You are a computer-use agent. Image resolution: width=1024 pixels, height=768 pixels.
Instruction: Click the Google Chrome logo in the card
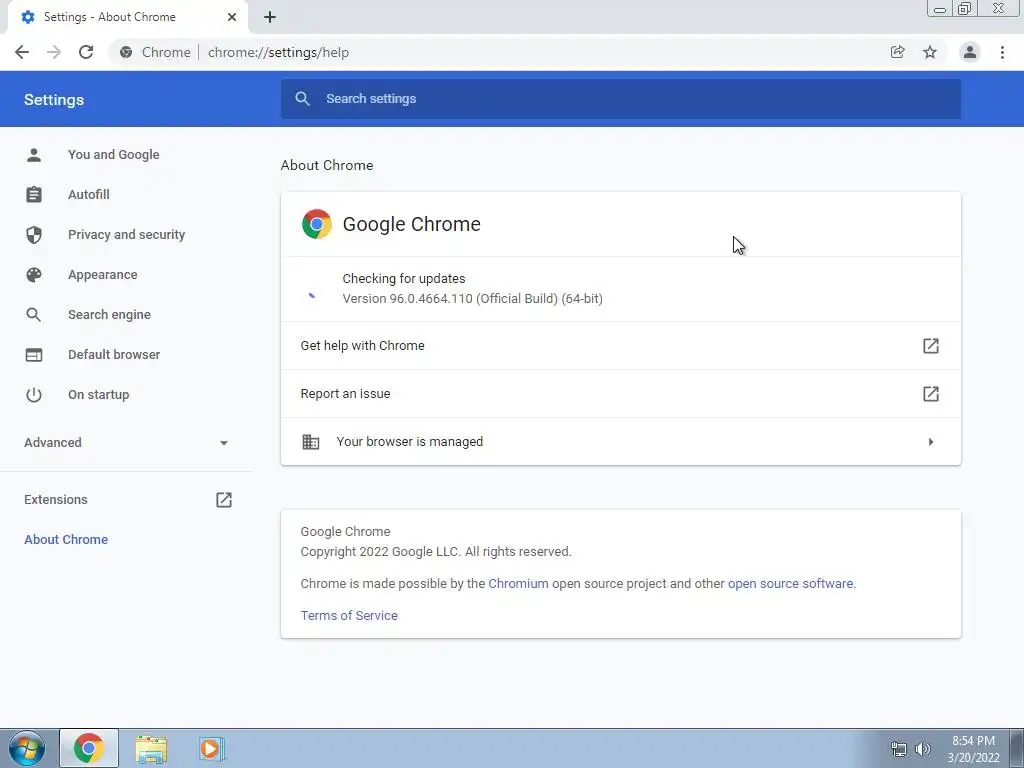pos(317,224)
